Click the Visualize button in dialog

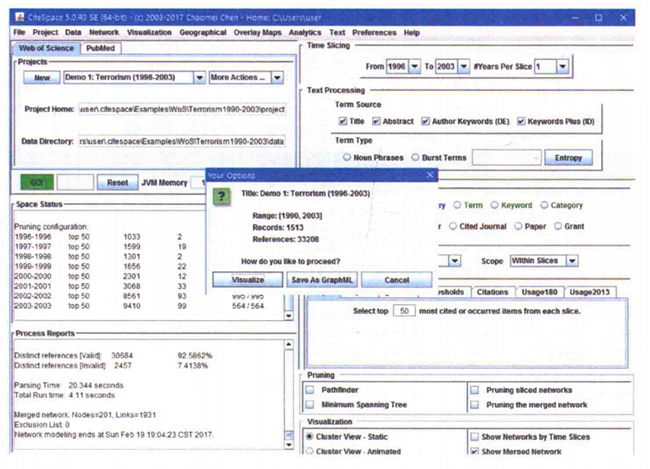coord(241,280)
